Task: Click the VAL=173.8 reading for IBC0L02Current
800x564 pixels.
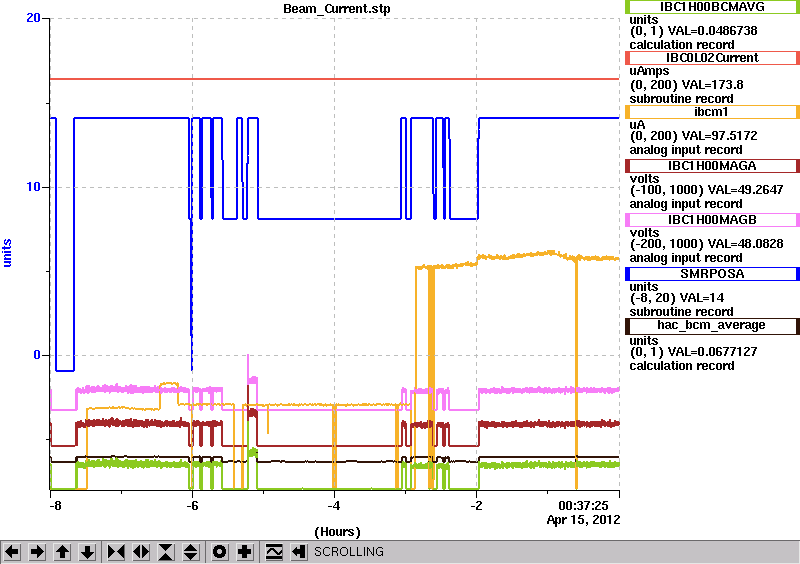Action: click(x=712, y=85)
